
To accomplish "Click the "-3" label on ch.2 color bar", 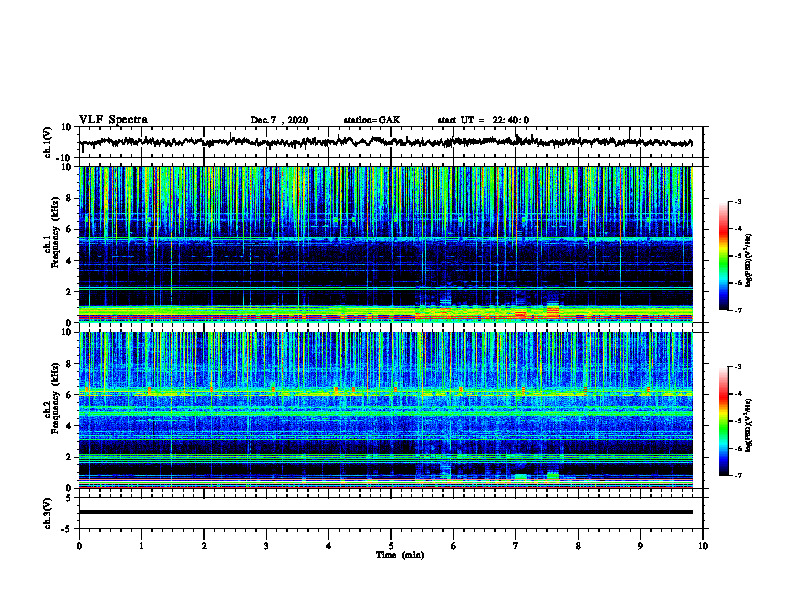I will point(738,367).
